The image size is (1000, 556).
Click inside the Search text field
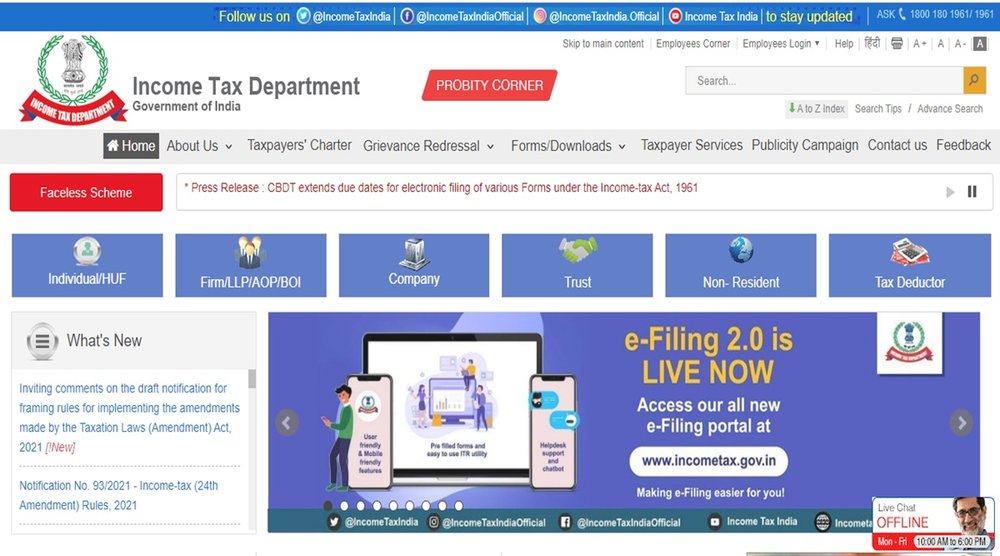(x=824, y=81)
